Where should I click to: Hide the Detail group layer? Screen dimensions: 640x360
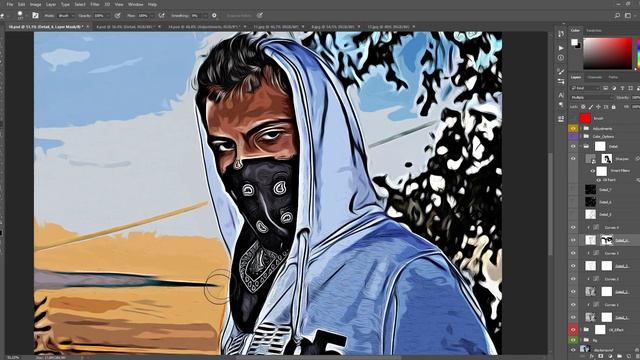click(x=573, y=146)
